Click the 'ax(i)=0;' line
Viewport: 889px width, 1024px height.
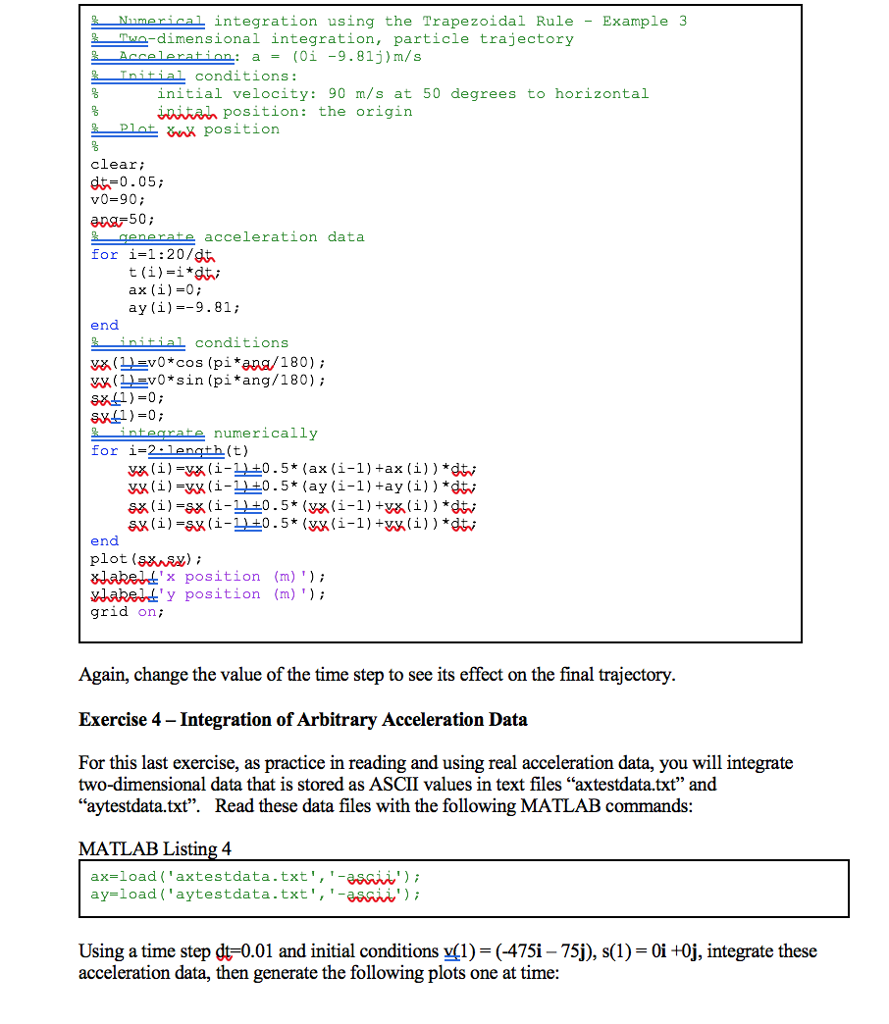(165, 289)
